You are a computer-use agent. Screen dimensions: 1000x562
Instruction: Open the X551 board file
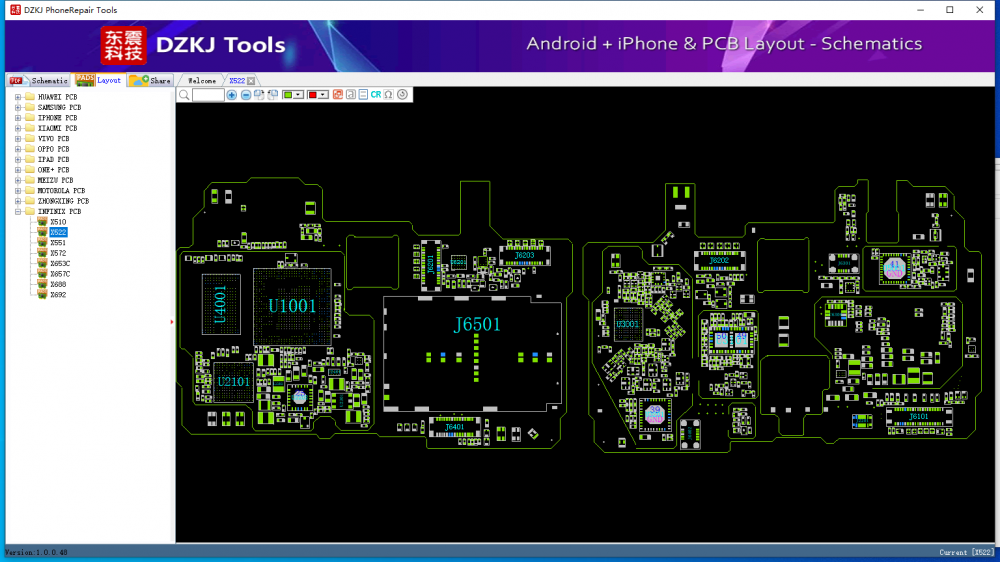pyautogui.click(x=58, y=243)
